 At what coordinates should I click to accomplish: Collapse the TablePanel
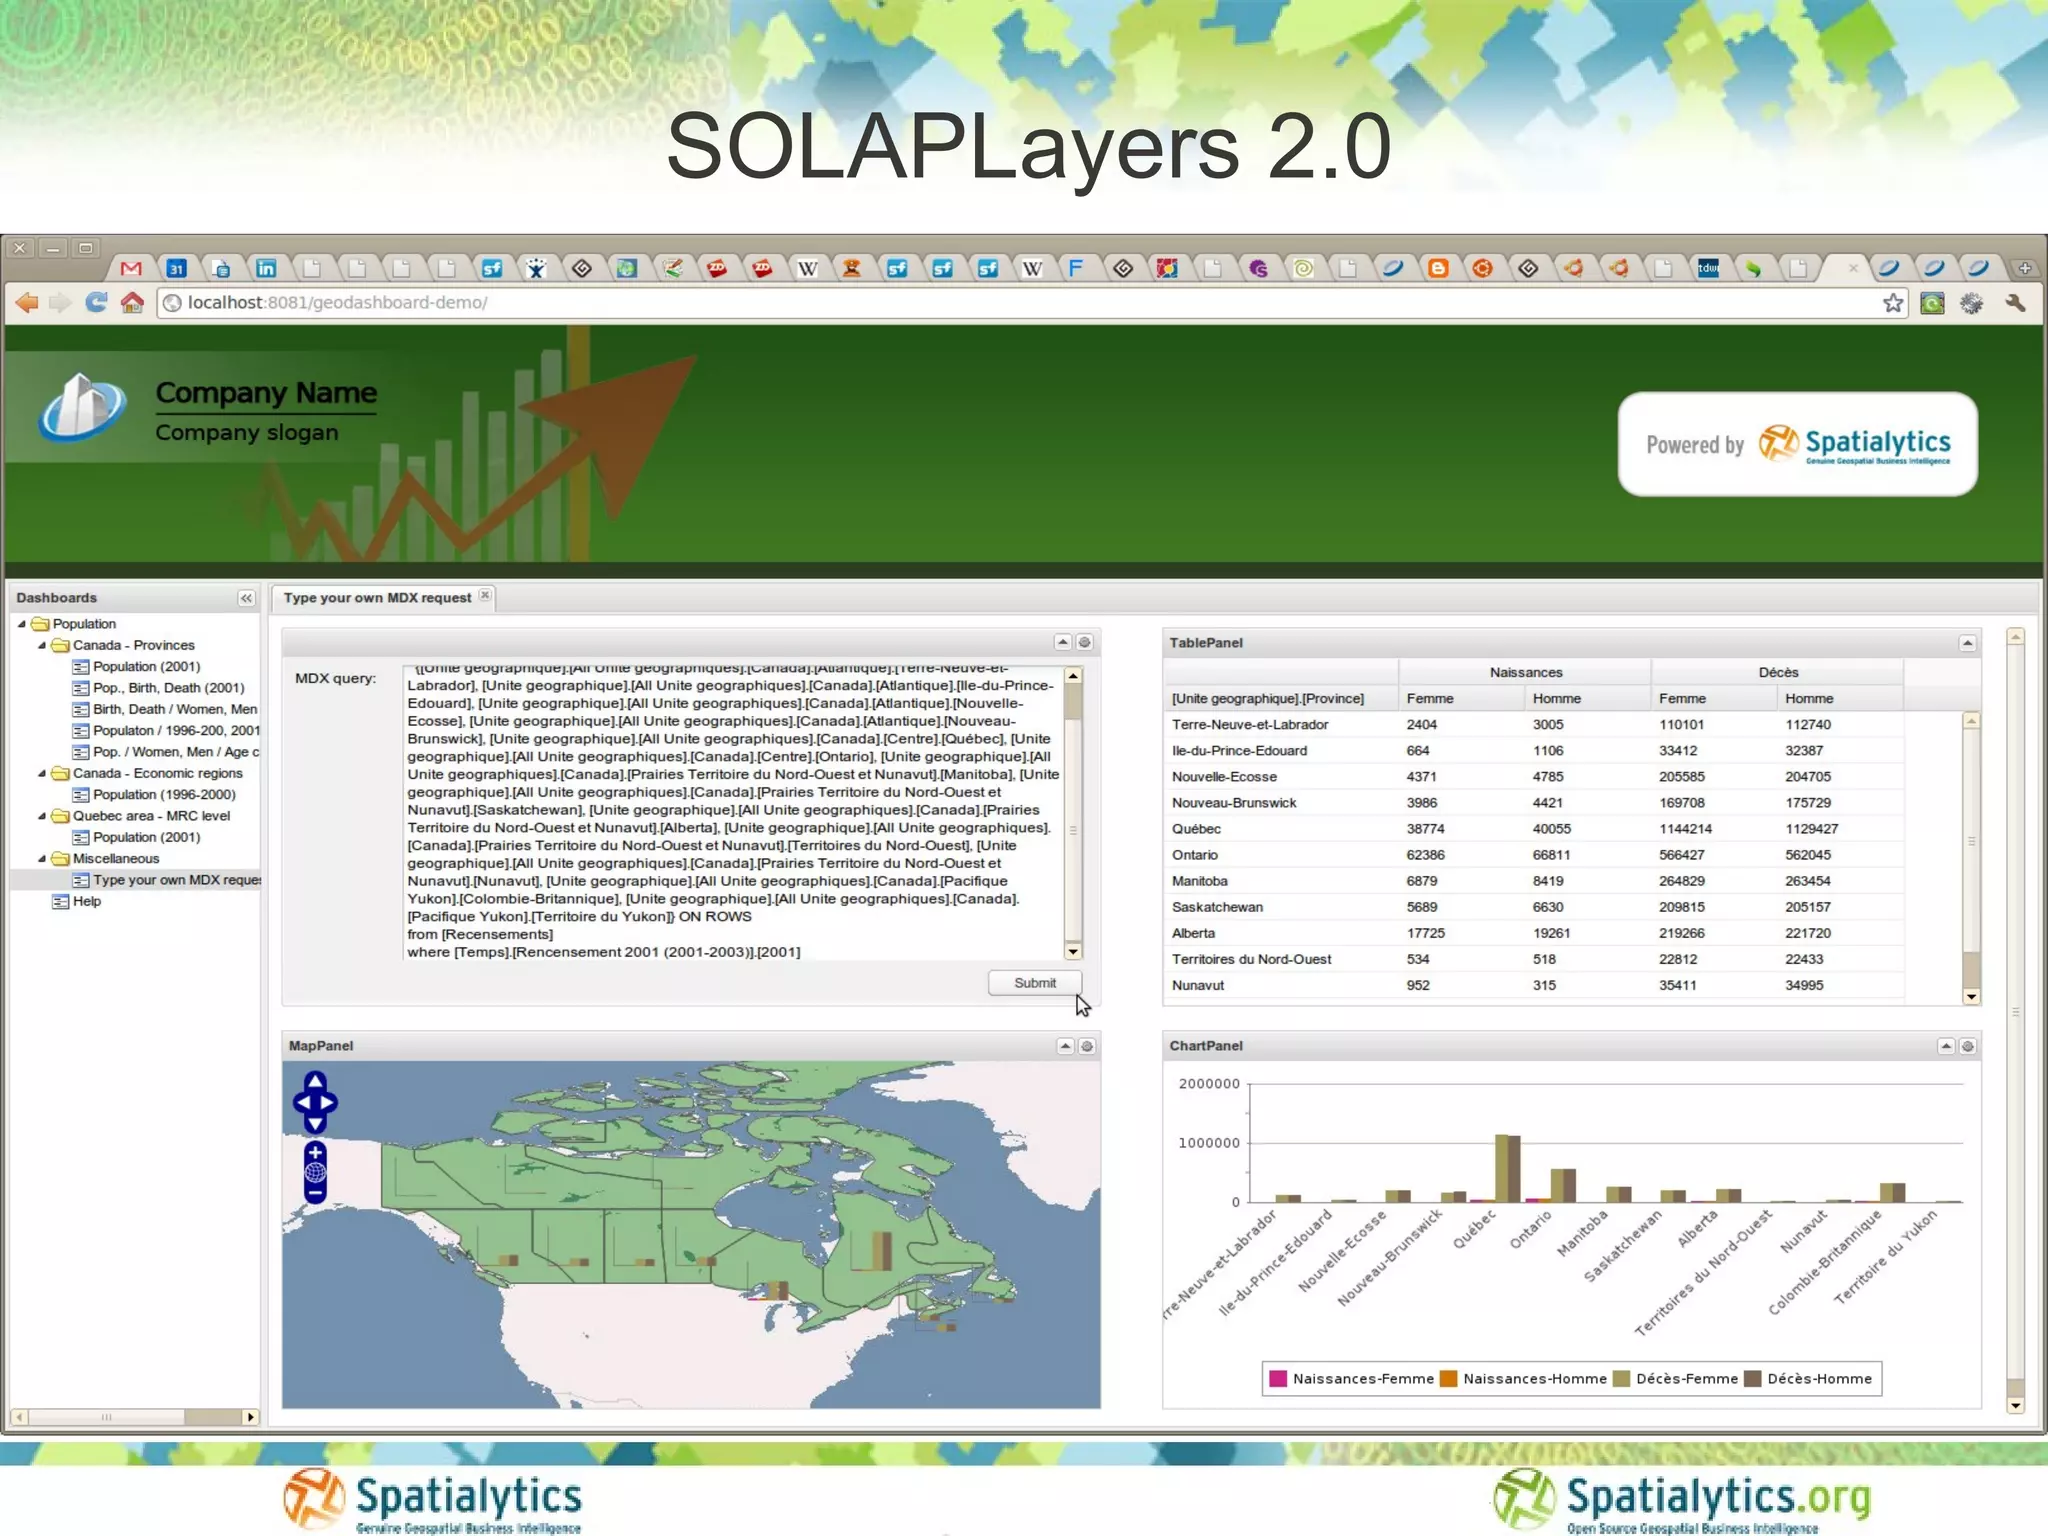coord(1967,643)
